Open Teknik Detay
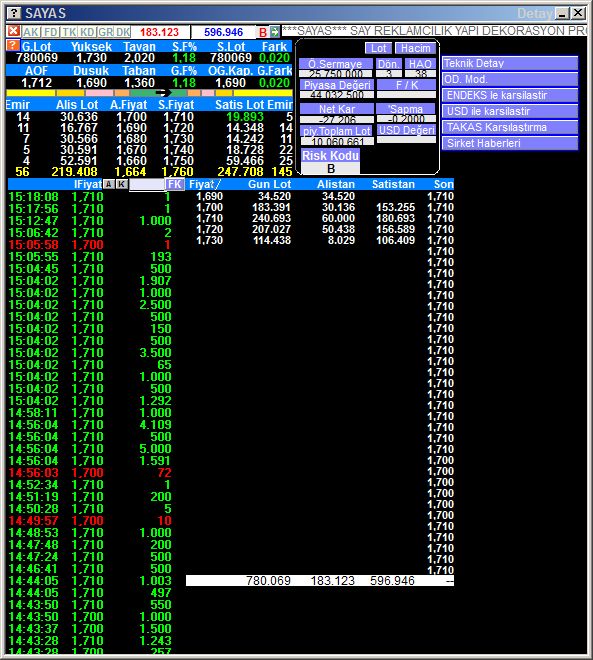 510,64
